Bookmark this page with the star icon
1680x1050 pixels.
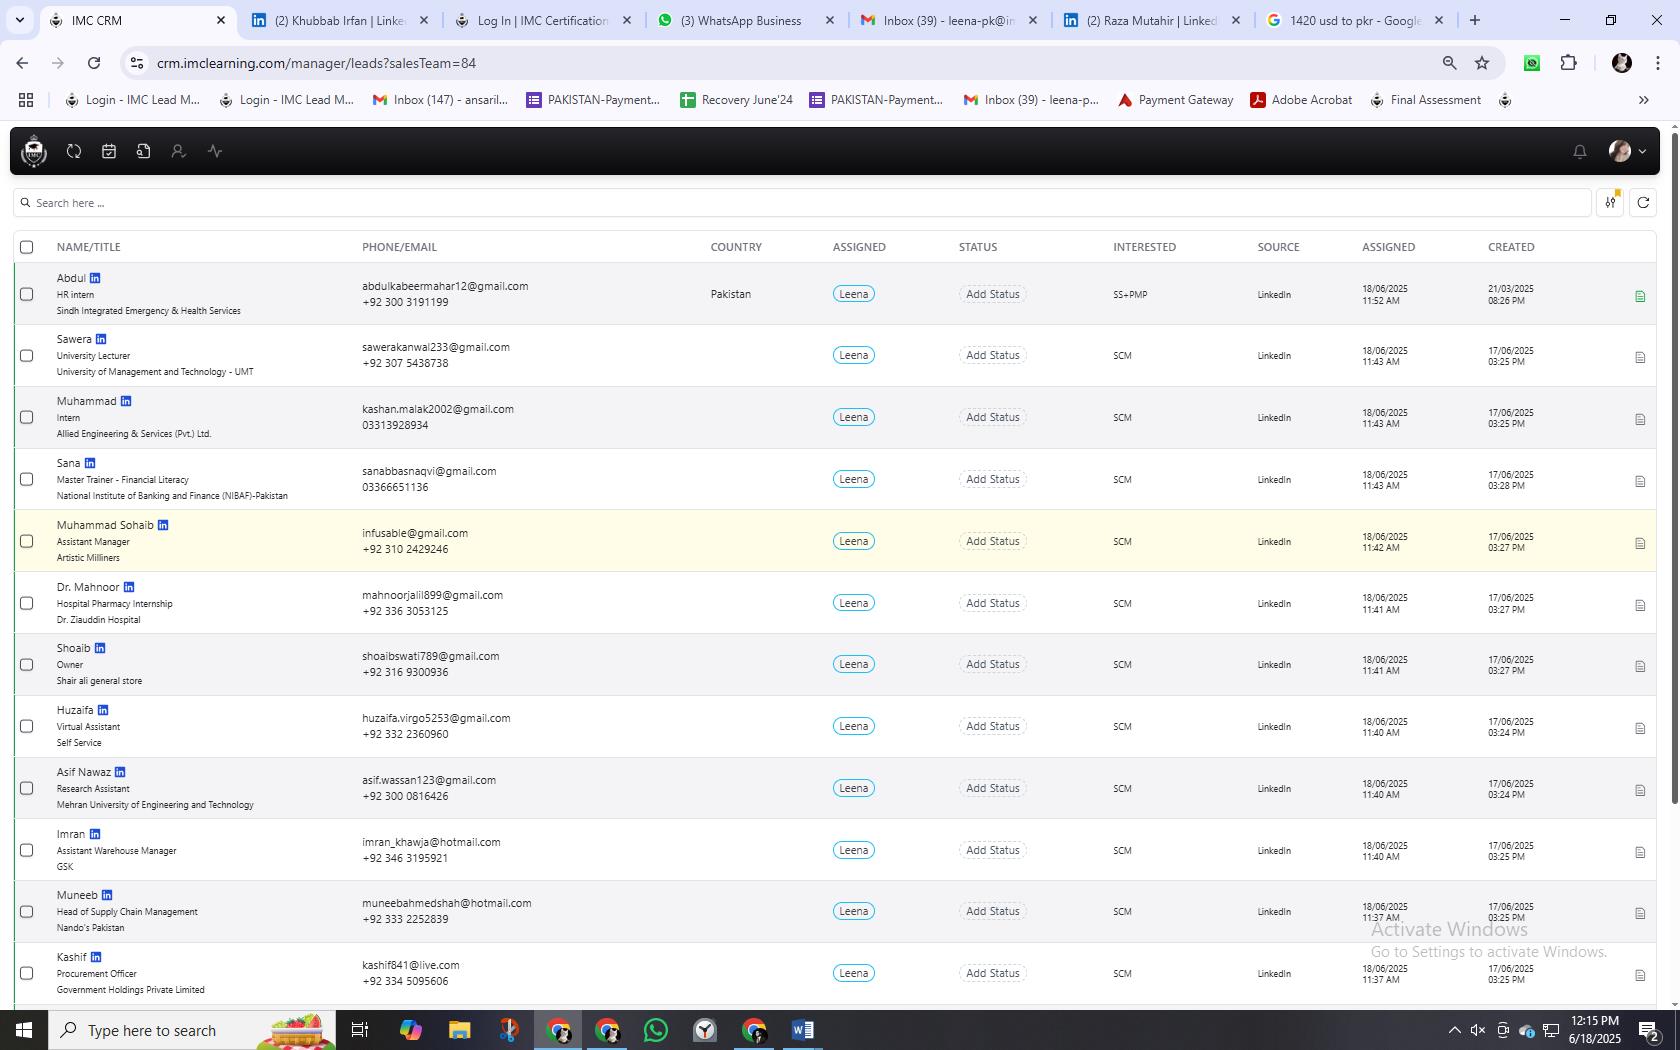[x=1482, y=63]
